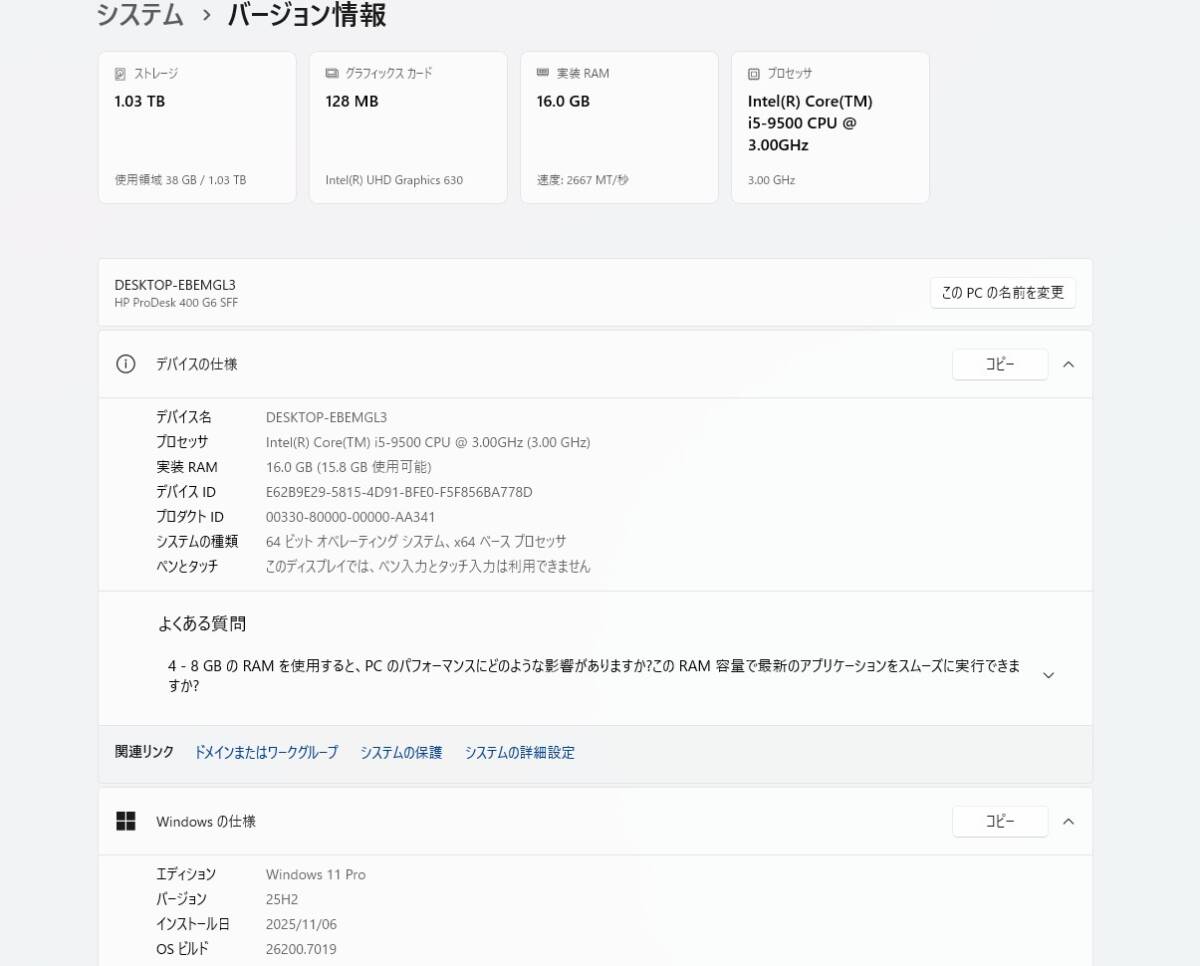Viewport: 1200px width, 966px height.
Task: Open システムの保護 link
Action: pos(401,752)
